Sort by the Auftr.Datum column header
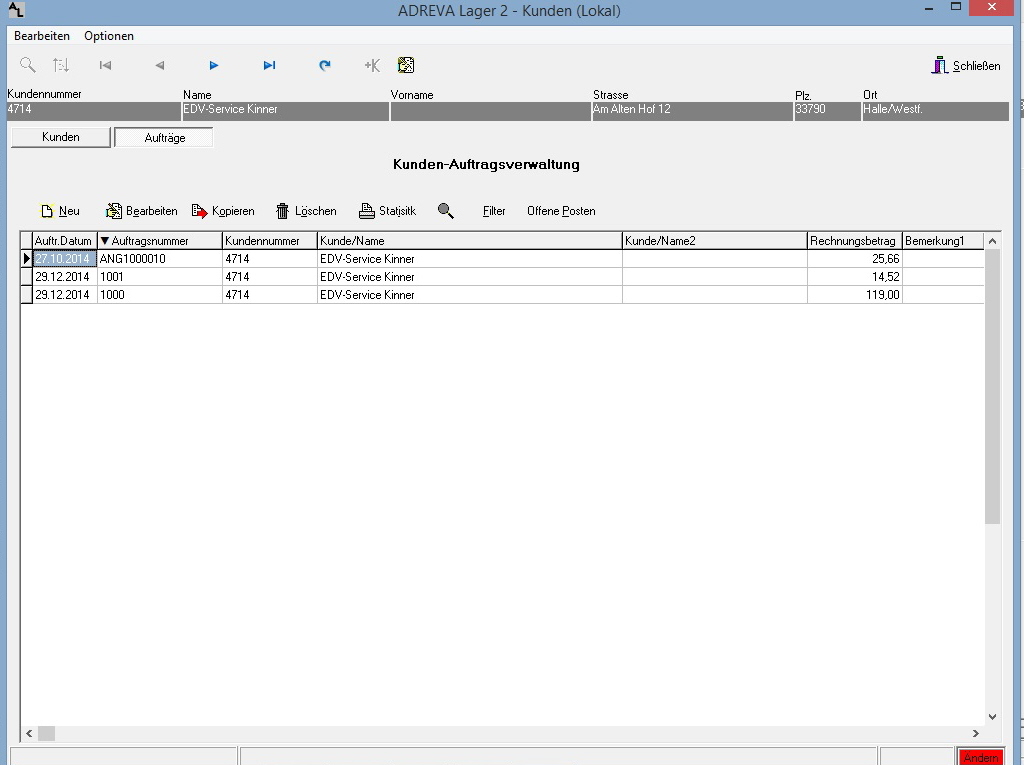Image resolution: width=1024 pixels, height=765 pixels. click(x=65, y=240)
